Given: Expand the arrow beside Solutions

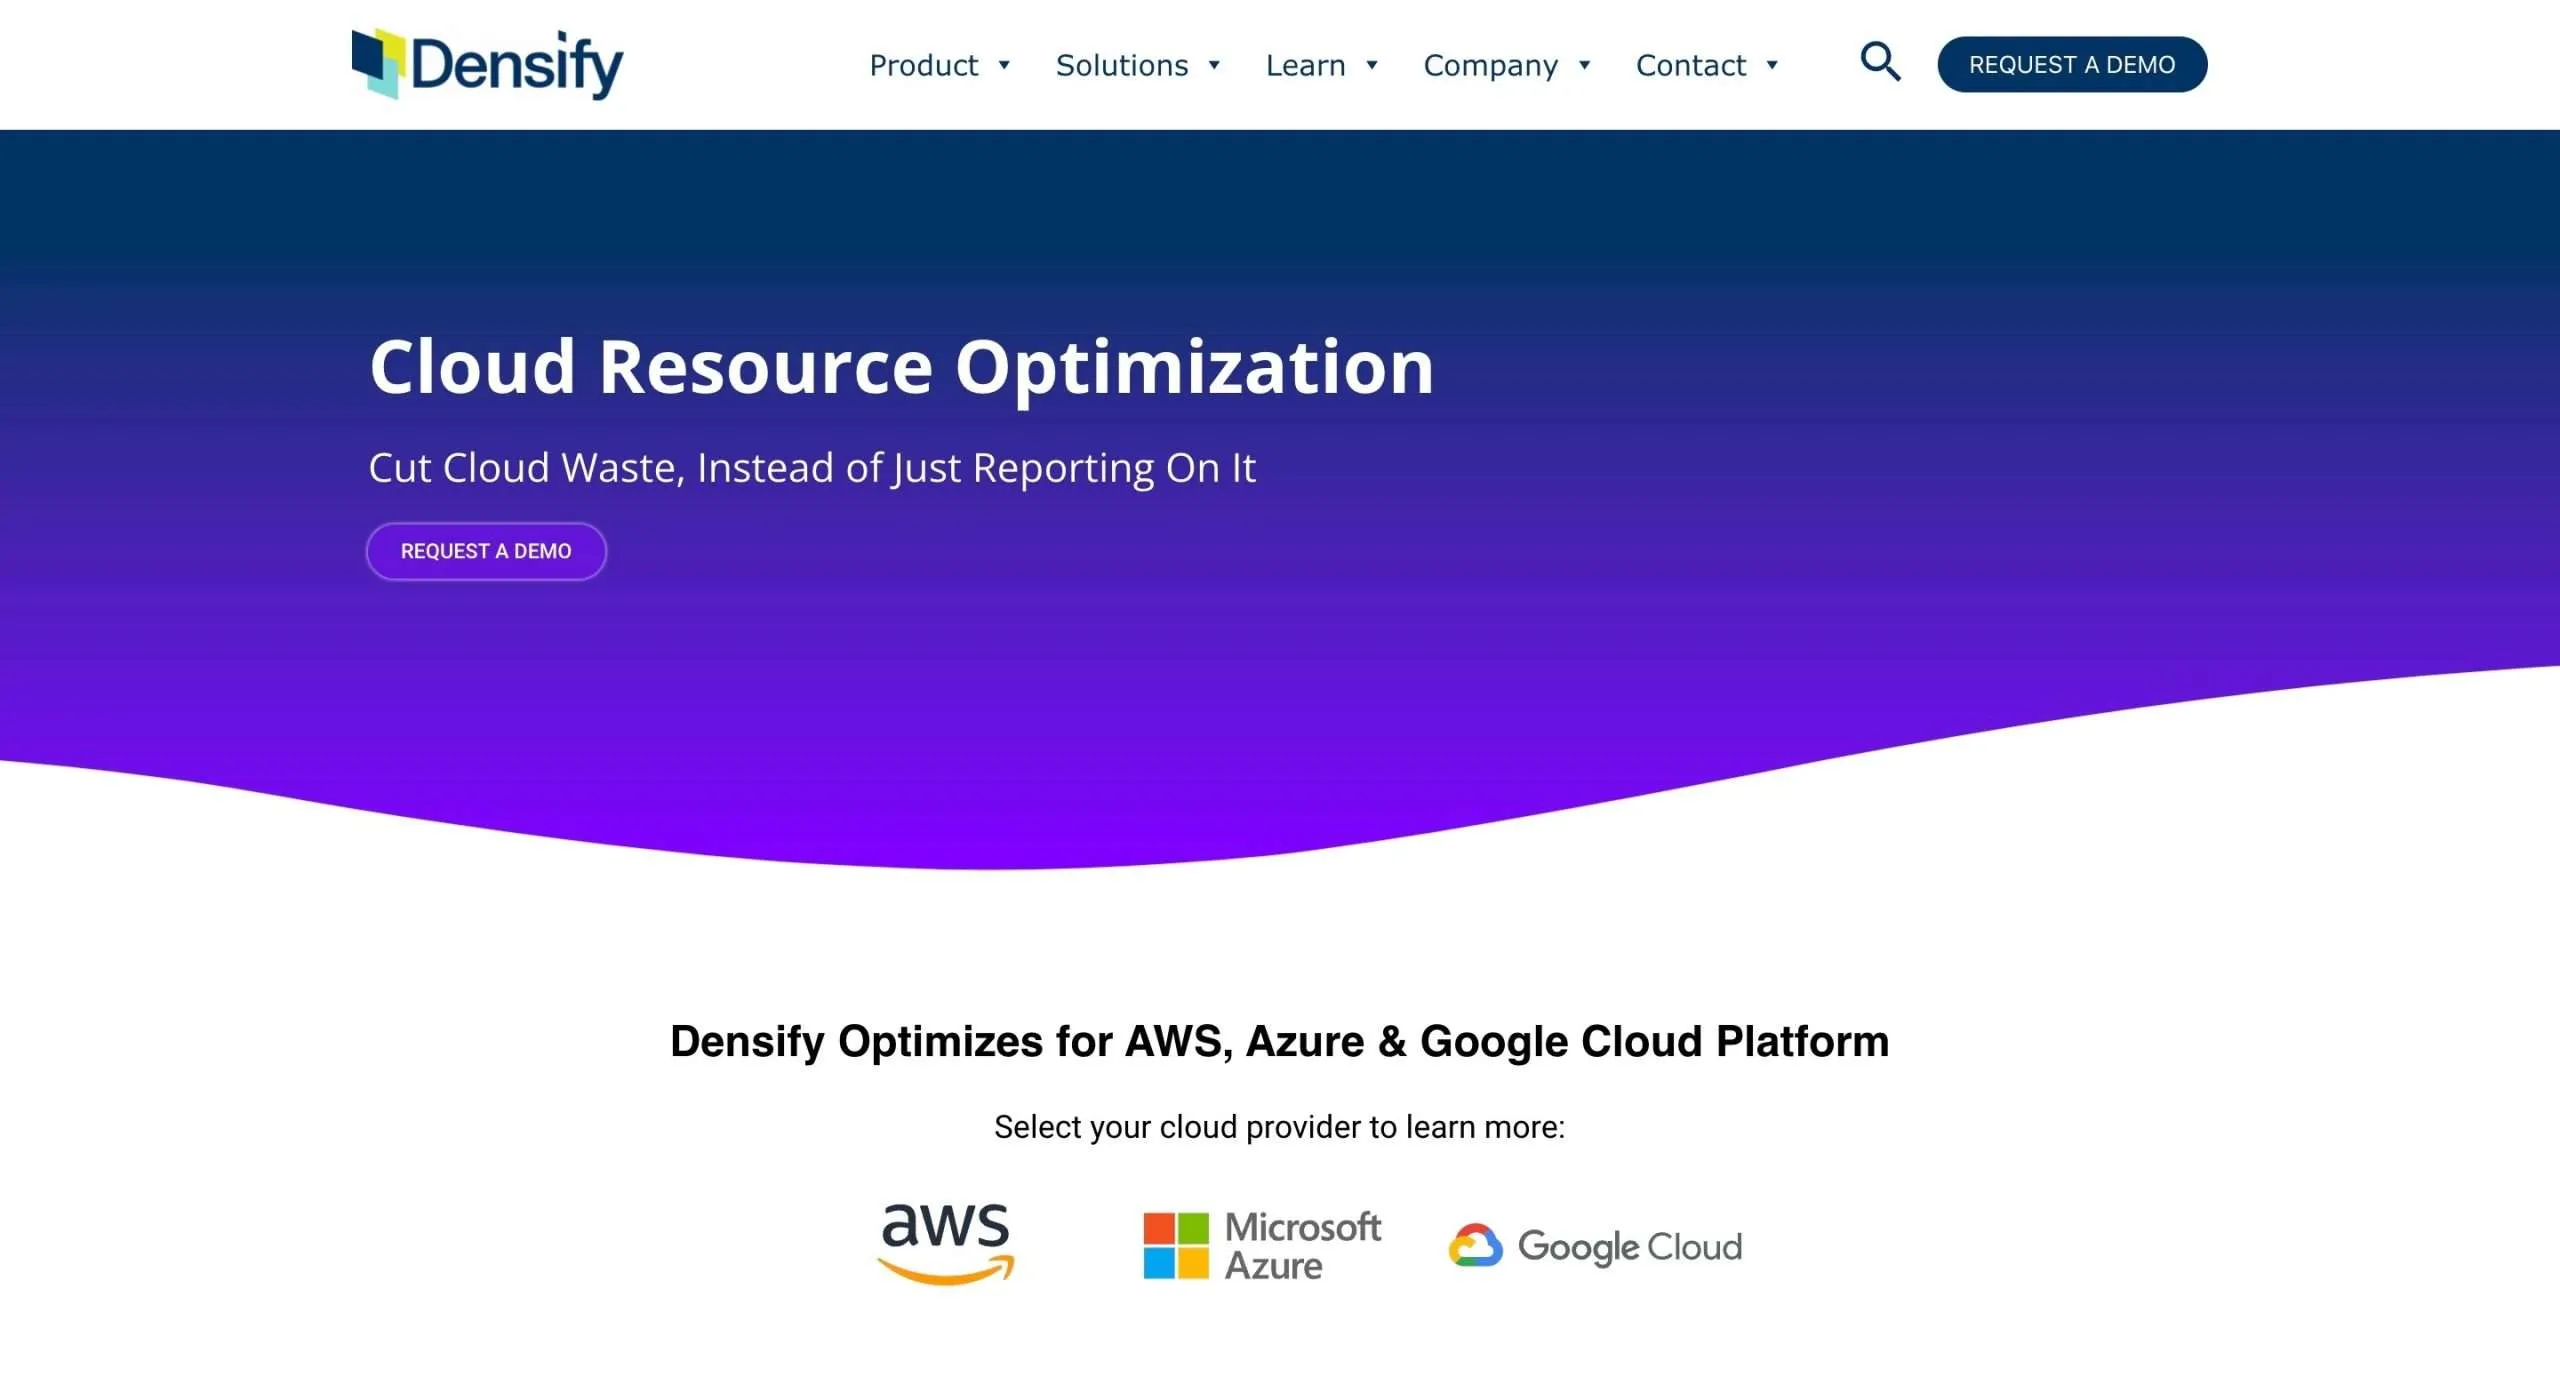Looking at the screenshot, I should coord(1214,65).
